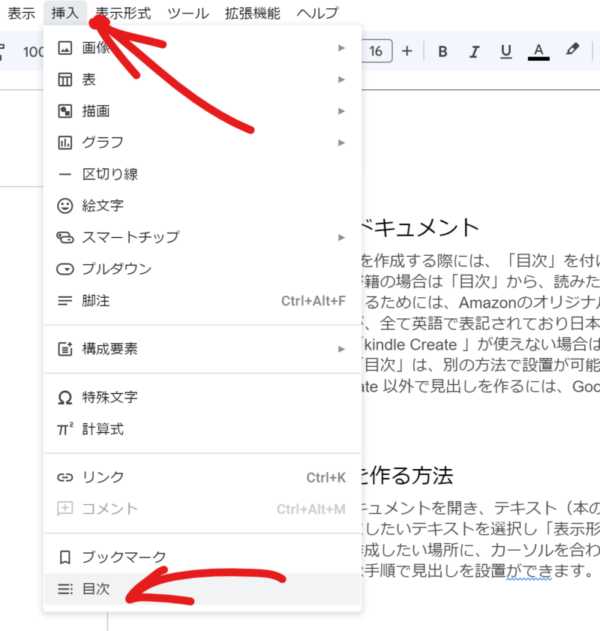This screenshot has width=600, height=631.
Task: Expand the 表 submenu arrow
Action: 341,79
